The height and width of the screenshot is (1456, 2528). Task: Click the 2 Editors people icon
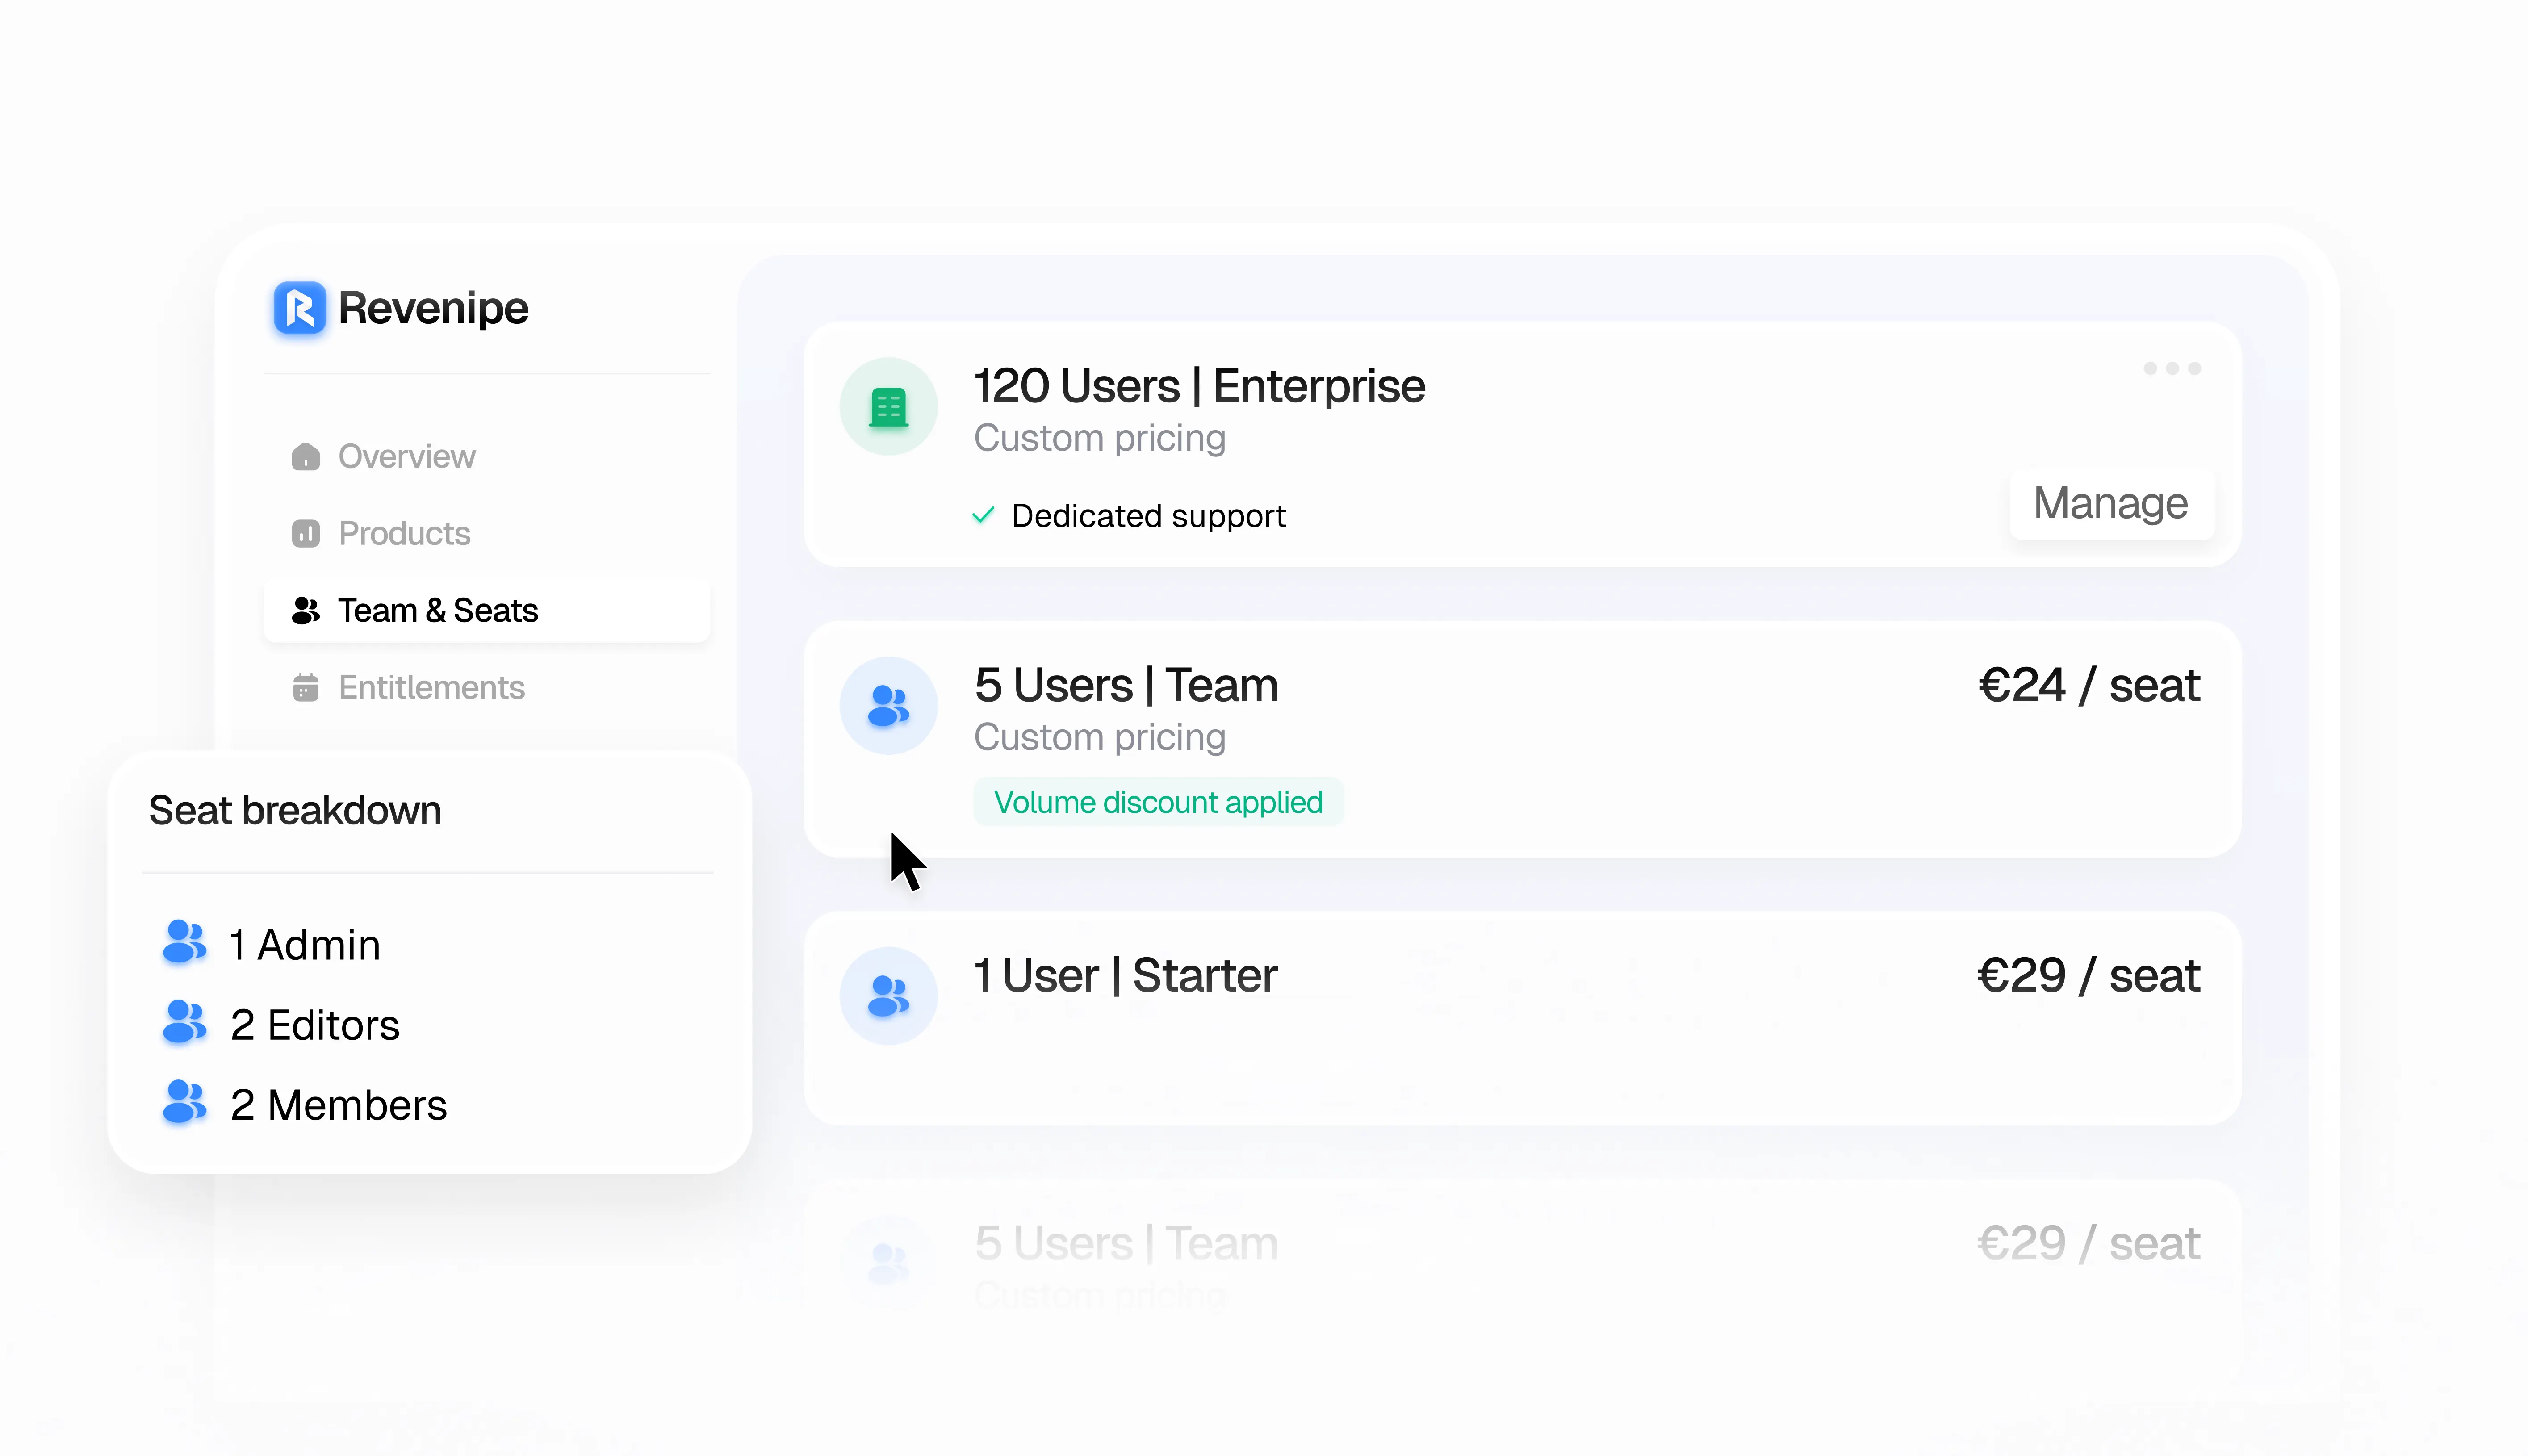(184, 1022)
